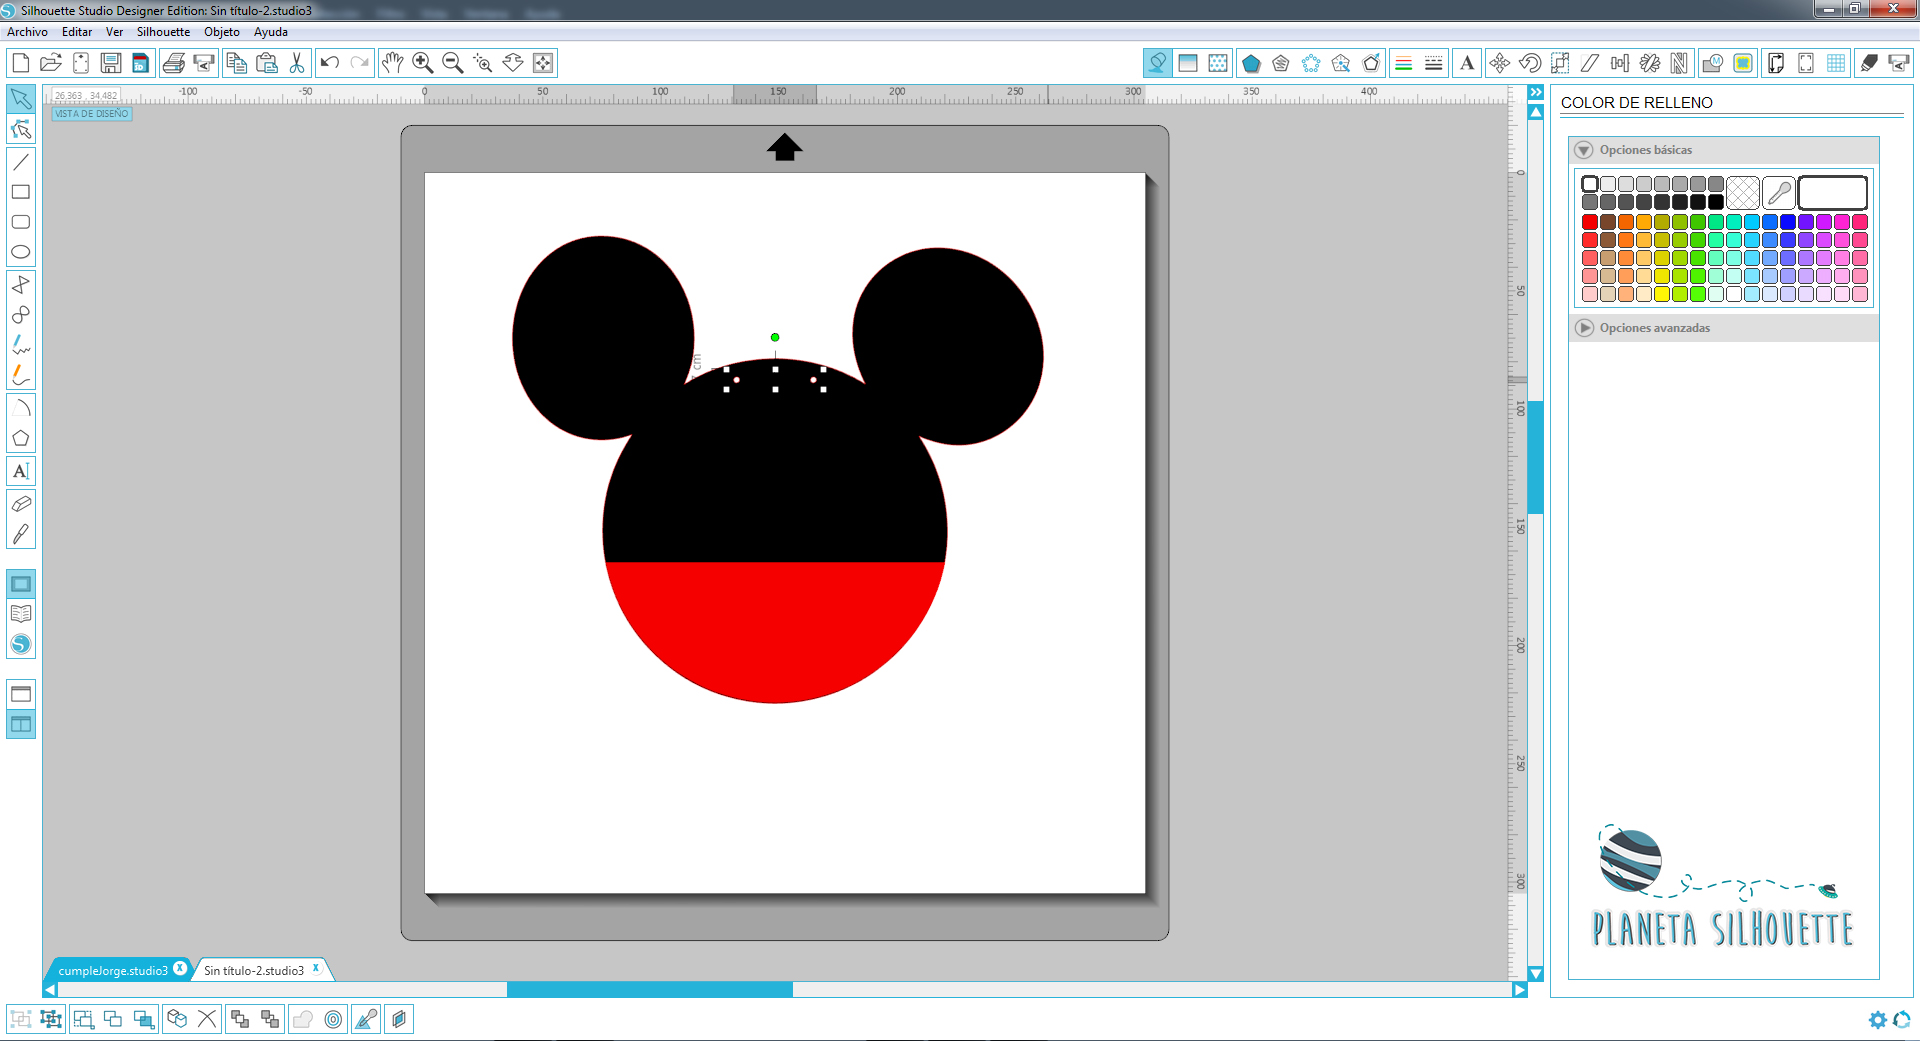Click the transparent fill option

[1743, 192]
